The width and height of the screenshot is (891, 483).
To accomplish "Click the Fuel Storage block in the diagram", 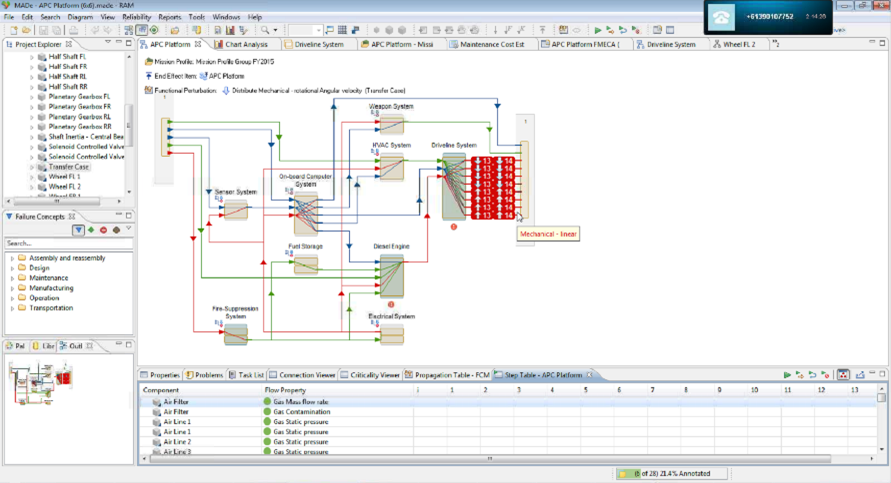I will coord(306,265).
